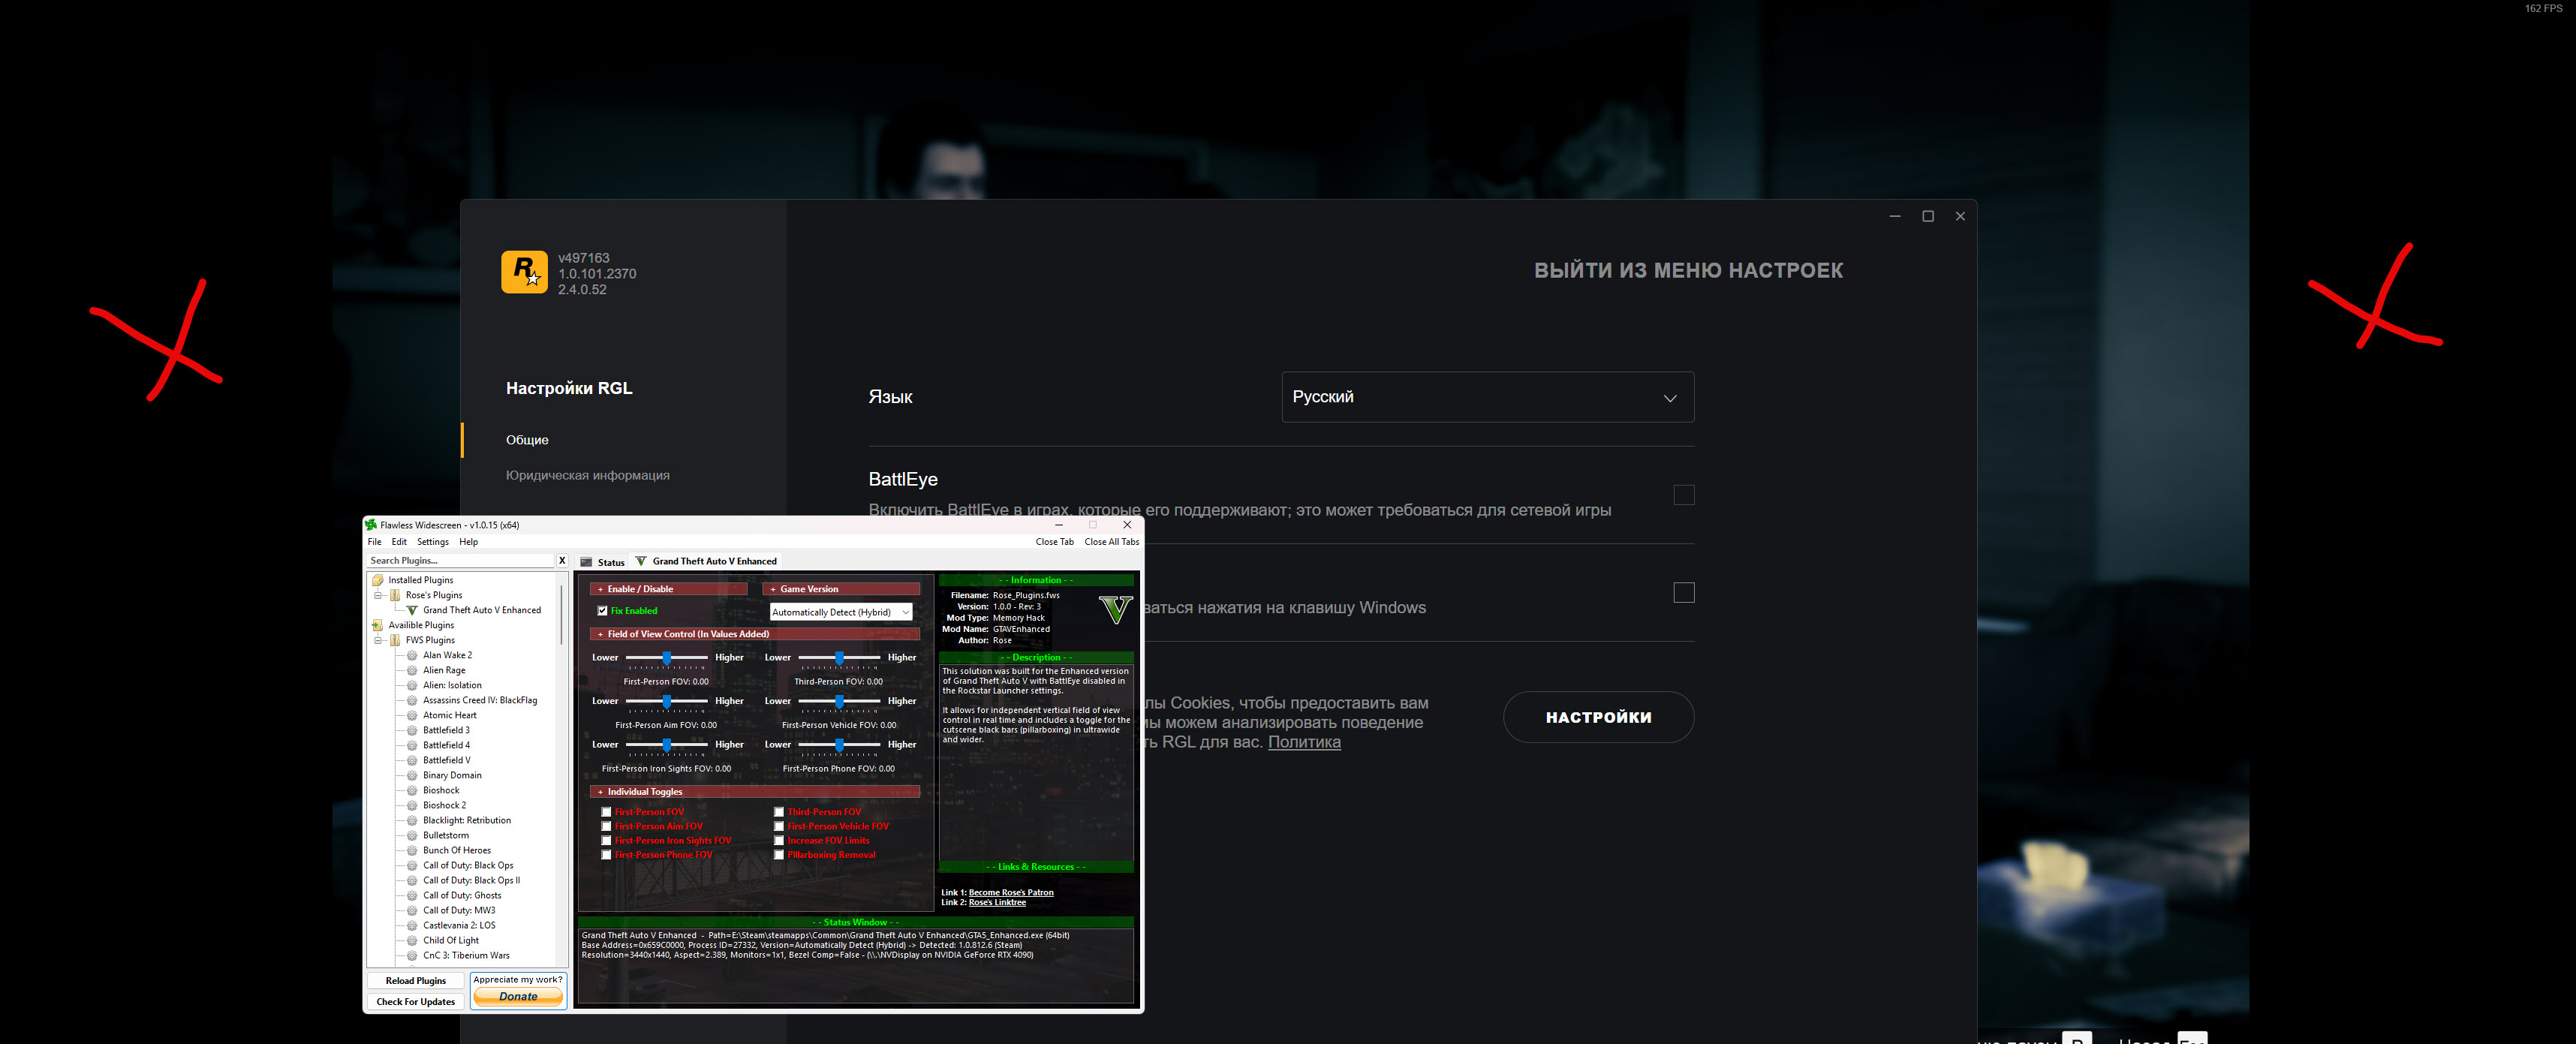2576x1044 pixels.
Task: Open the Become Rose's Patron link
Action: (1010, 892)
